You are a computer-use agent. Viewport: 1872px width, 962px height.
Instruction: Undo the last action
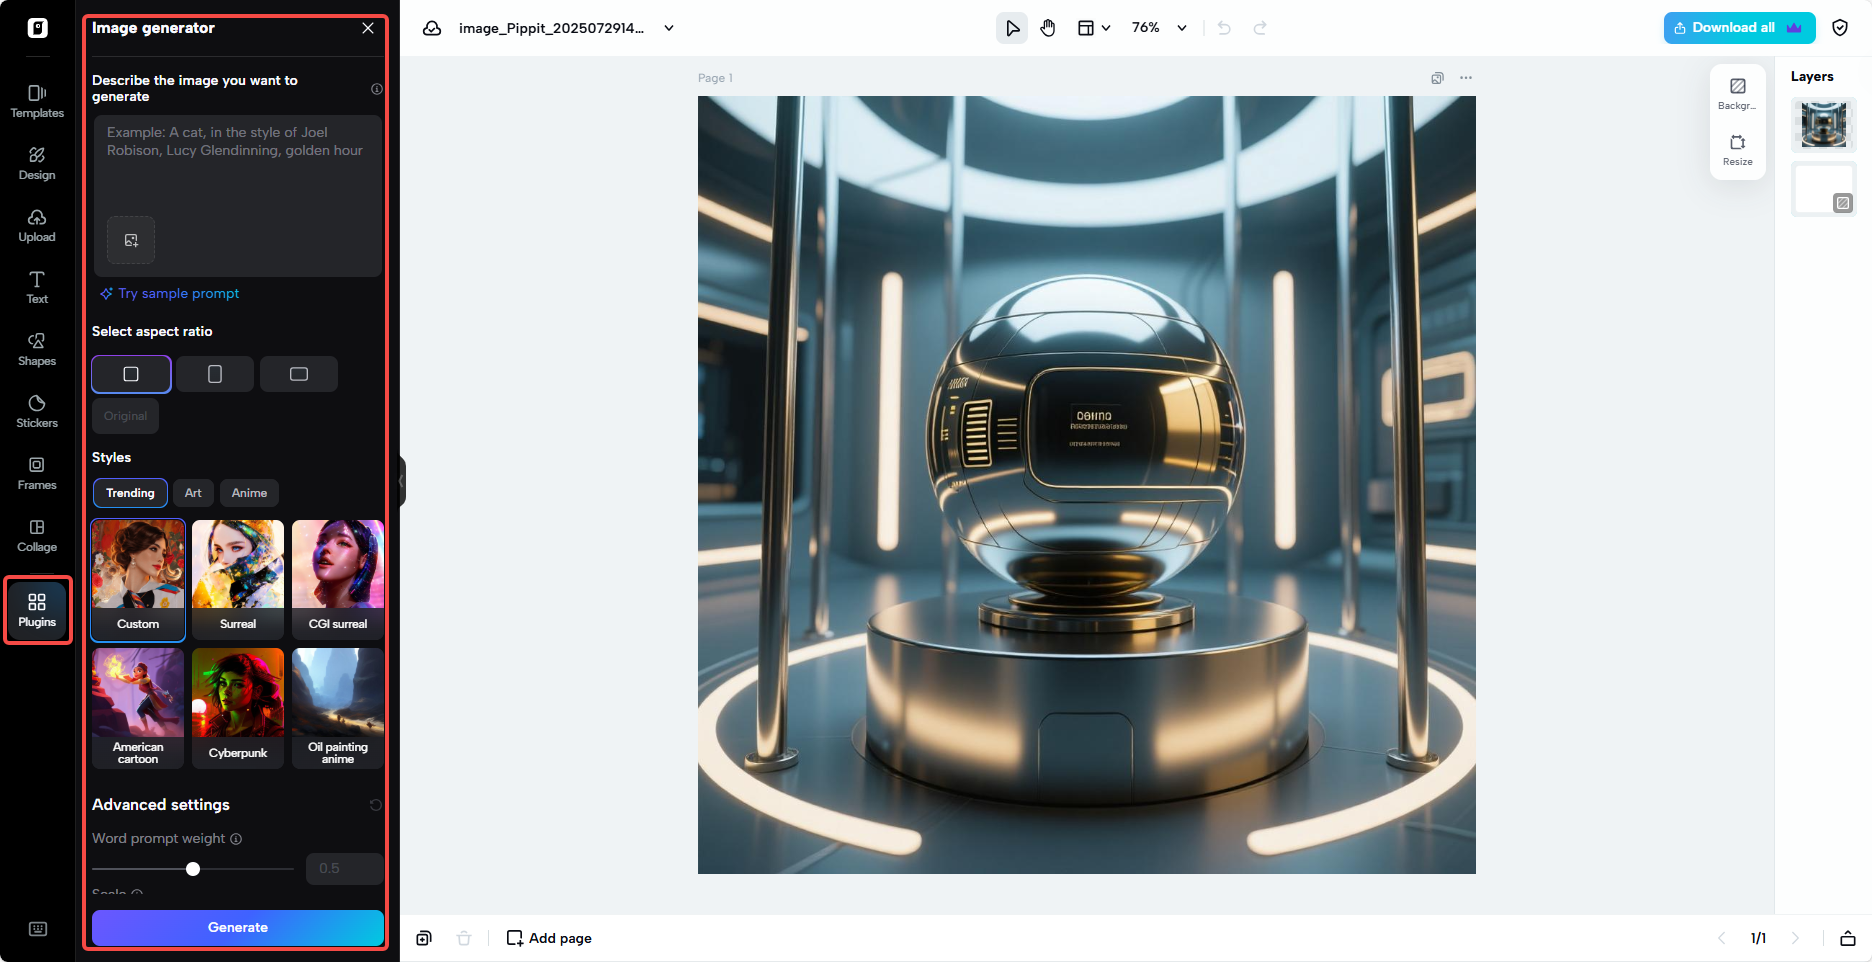click(x=1224, y=28)
